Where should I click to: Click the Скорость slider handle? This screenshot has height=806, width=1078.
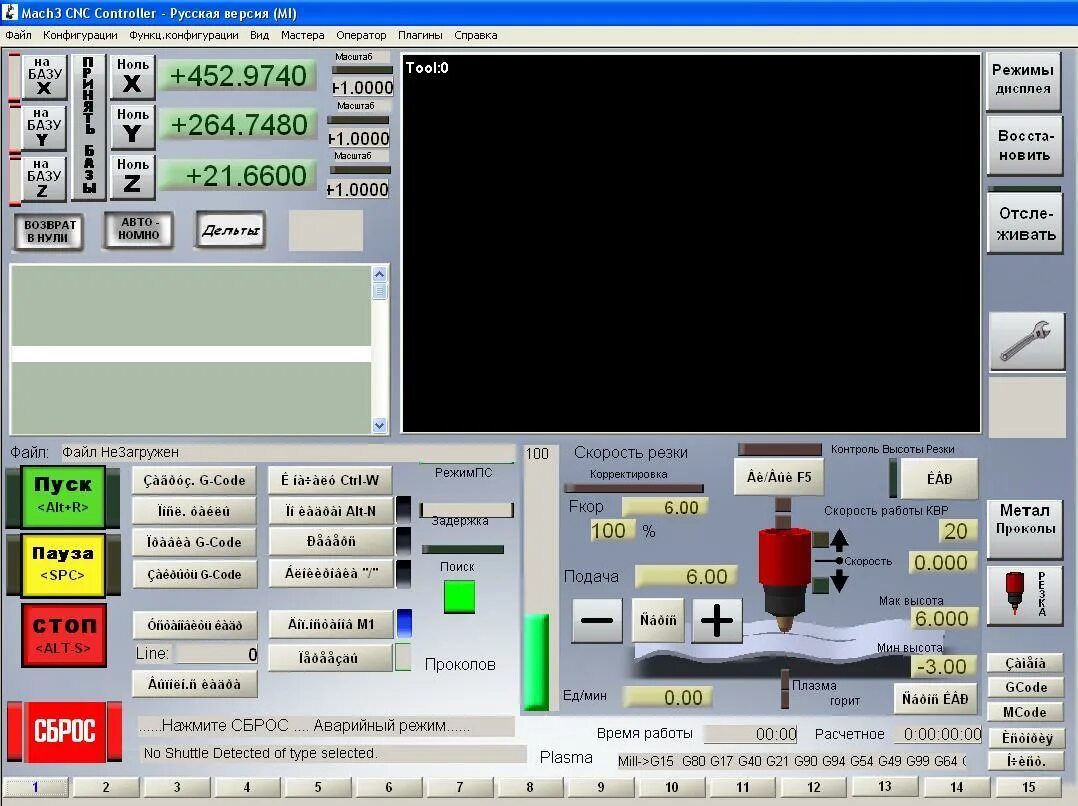tap(839, 561)
